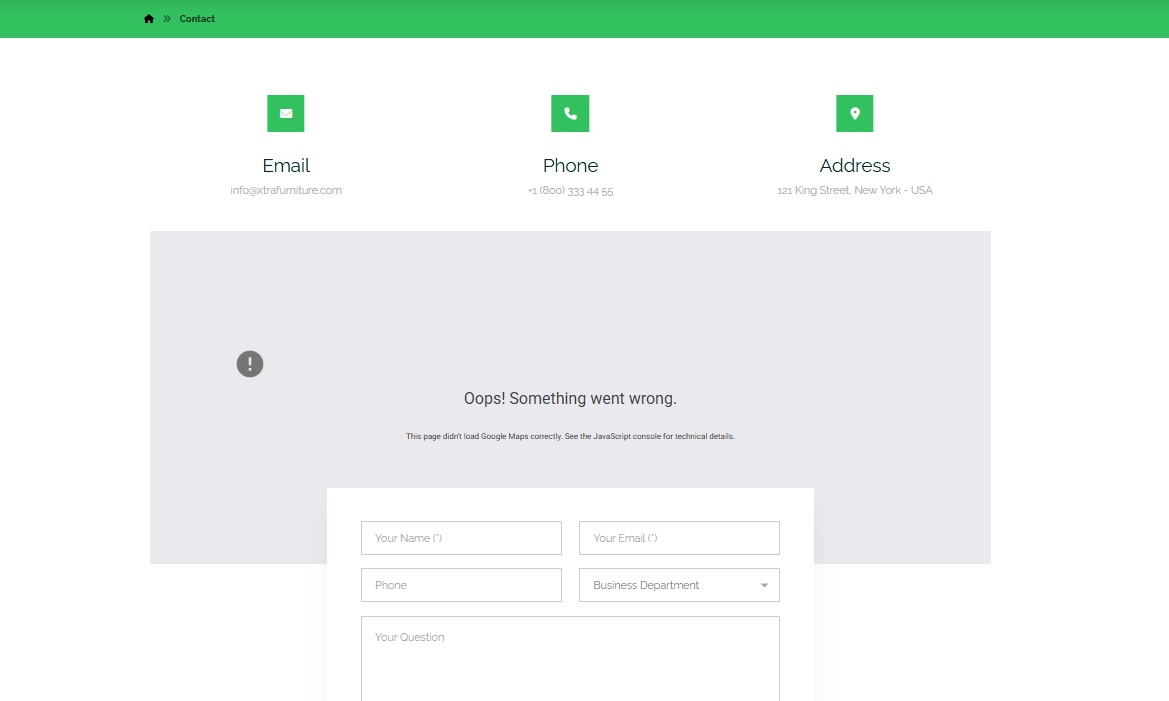Screen dimensions: 1169x701
Task: Click the info@xtrafurniture.com email address
Action: (286, 191)
